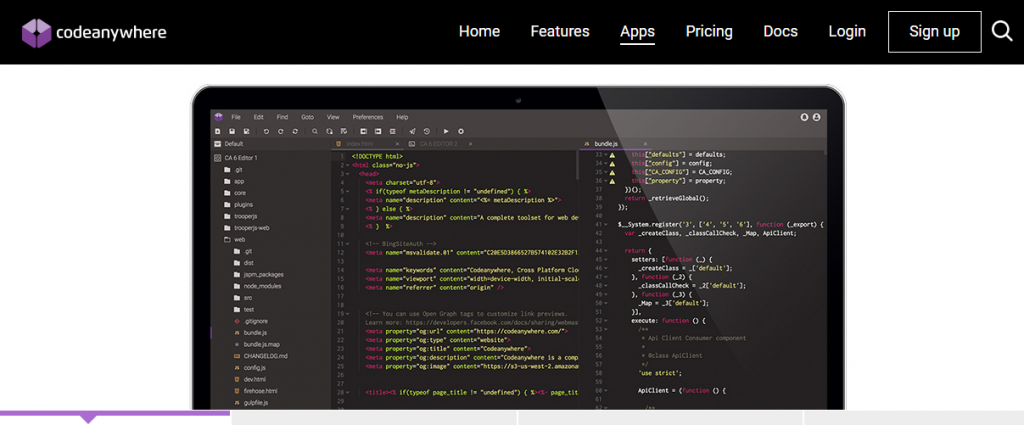Click the search icon in the editor toolbar

click(315, 131)
